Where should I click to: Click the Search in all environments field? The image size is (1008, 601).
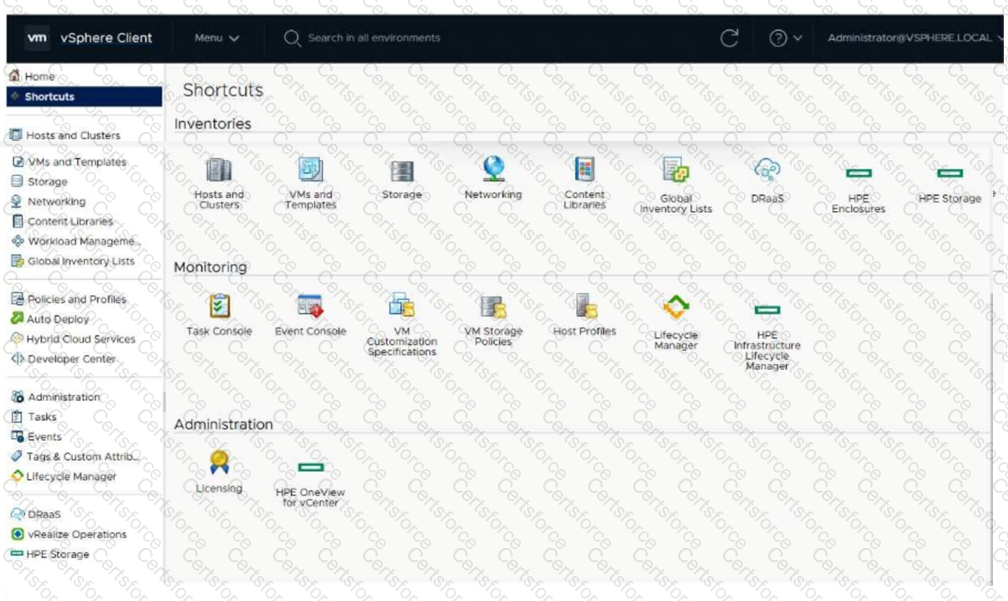[x=373, y=38]
